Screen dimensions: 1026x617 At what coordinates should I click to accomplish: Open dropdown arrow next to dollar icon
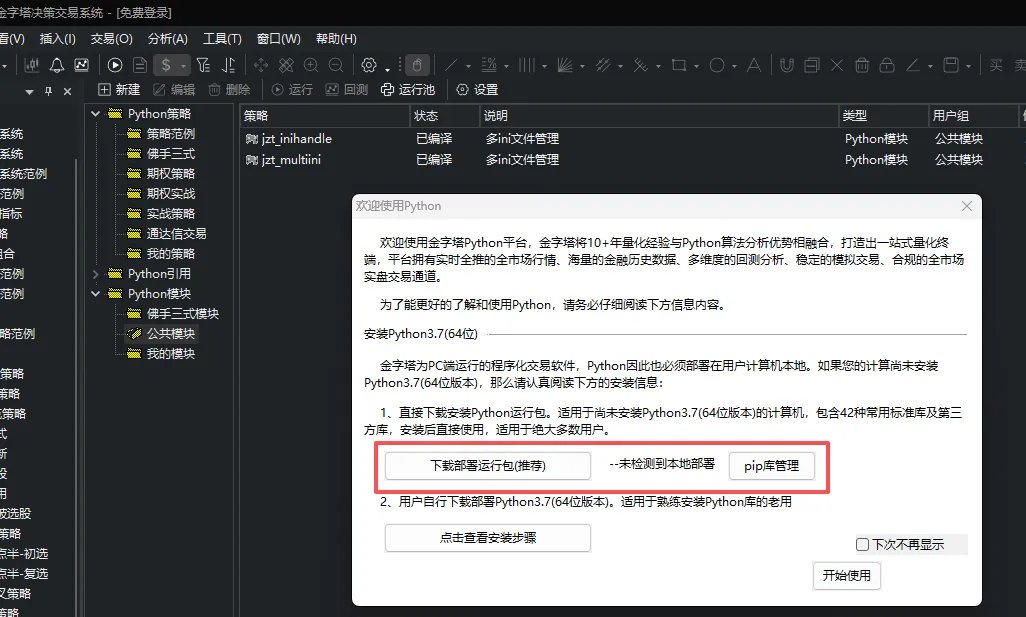point(183,65)
